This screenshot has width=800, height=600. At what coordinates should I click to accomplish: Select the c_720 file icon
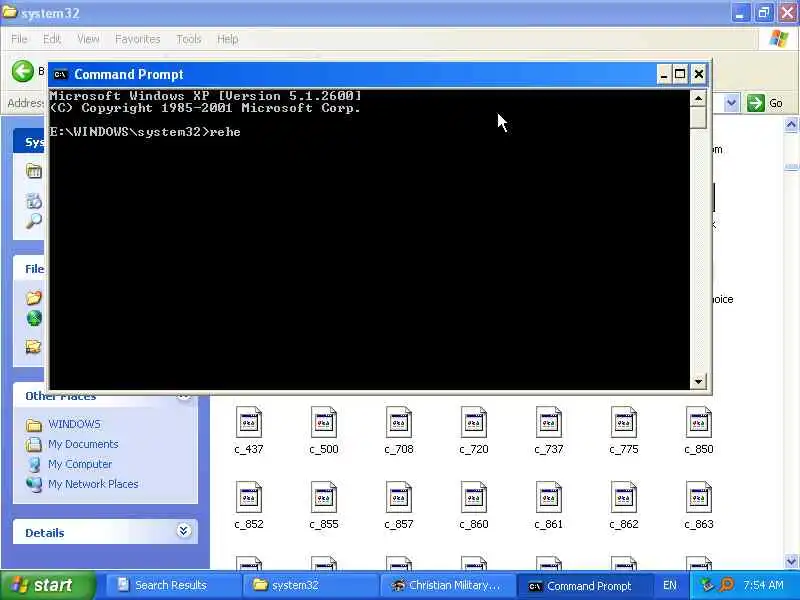474,422
